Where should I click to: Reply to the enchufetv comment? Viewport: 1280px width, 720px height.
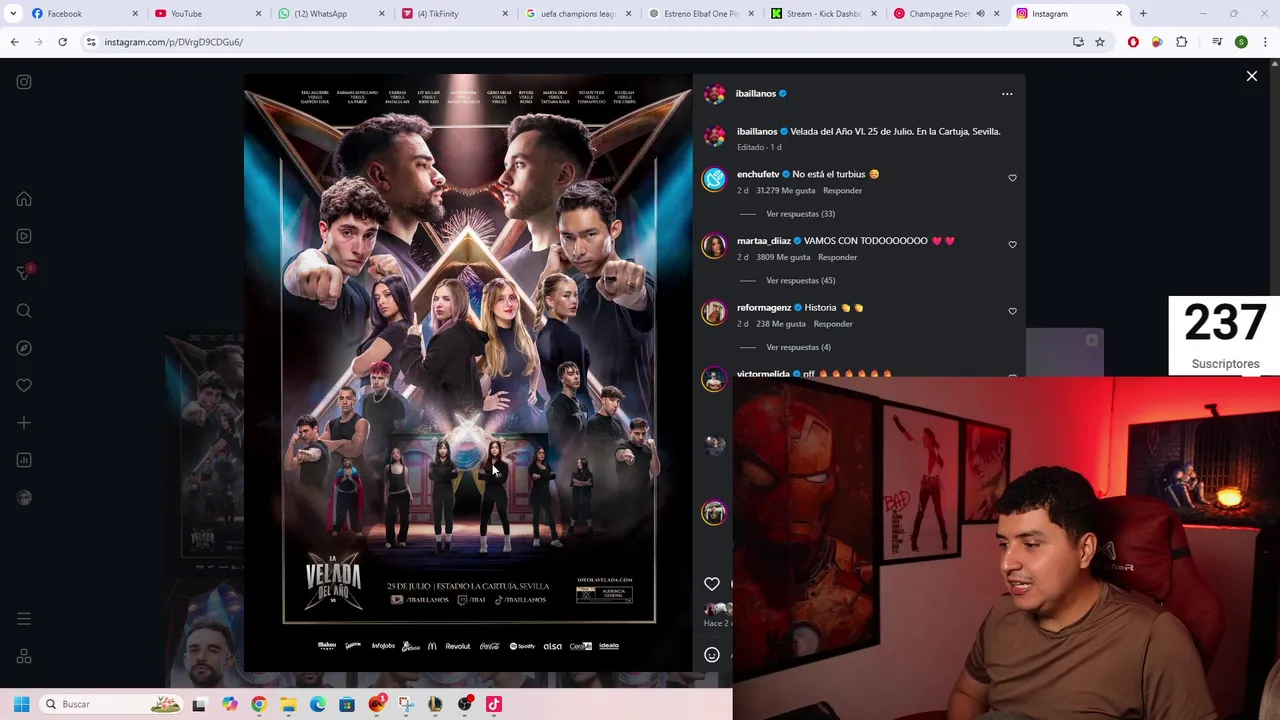(842, 190)
